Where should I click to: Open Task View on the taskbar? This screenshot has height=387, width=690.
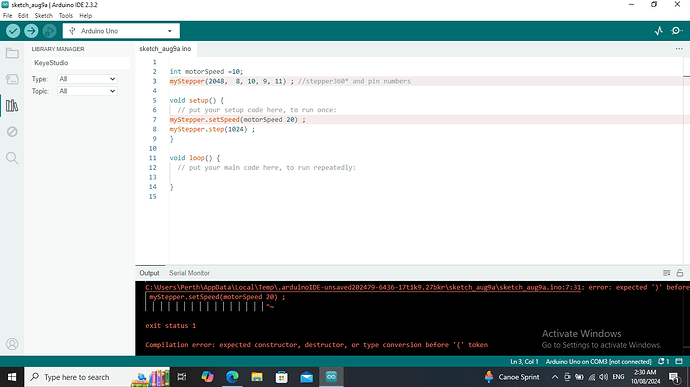click(181, 377)
